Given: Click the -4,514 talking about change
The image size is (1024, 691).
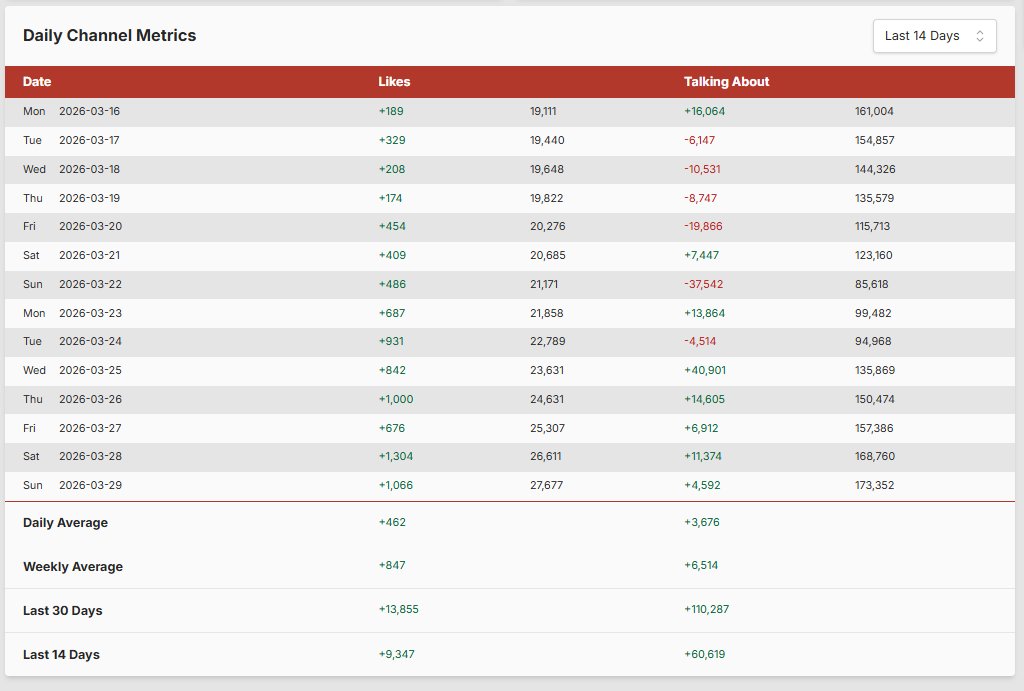Looking at the screenshot, I should tap(700, 341).
